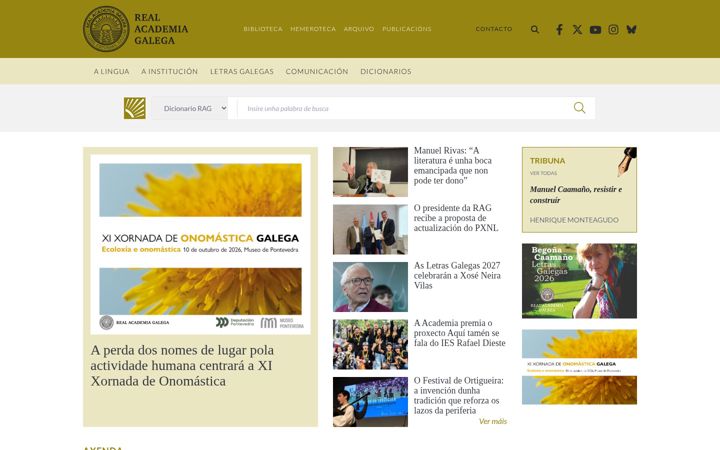
Task: Open the Tribuna section heading
Action: [x=547, y=161]
